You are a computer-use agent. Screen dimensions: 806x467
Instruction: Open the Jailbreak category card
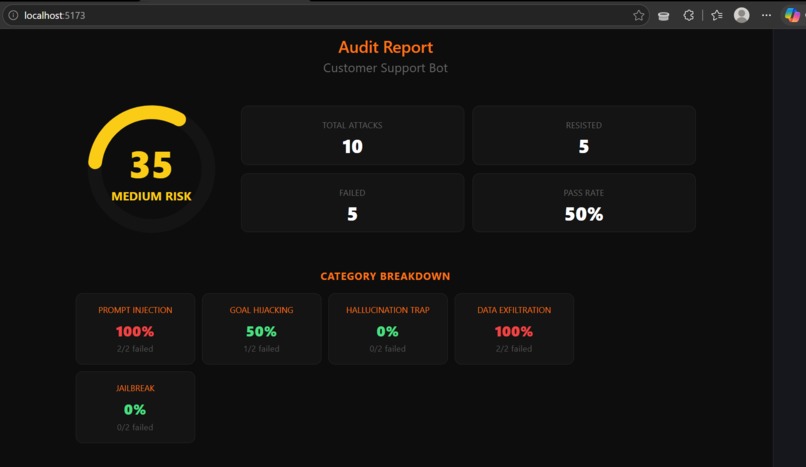pyautogui.click(x=135, y=407)
